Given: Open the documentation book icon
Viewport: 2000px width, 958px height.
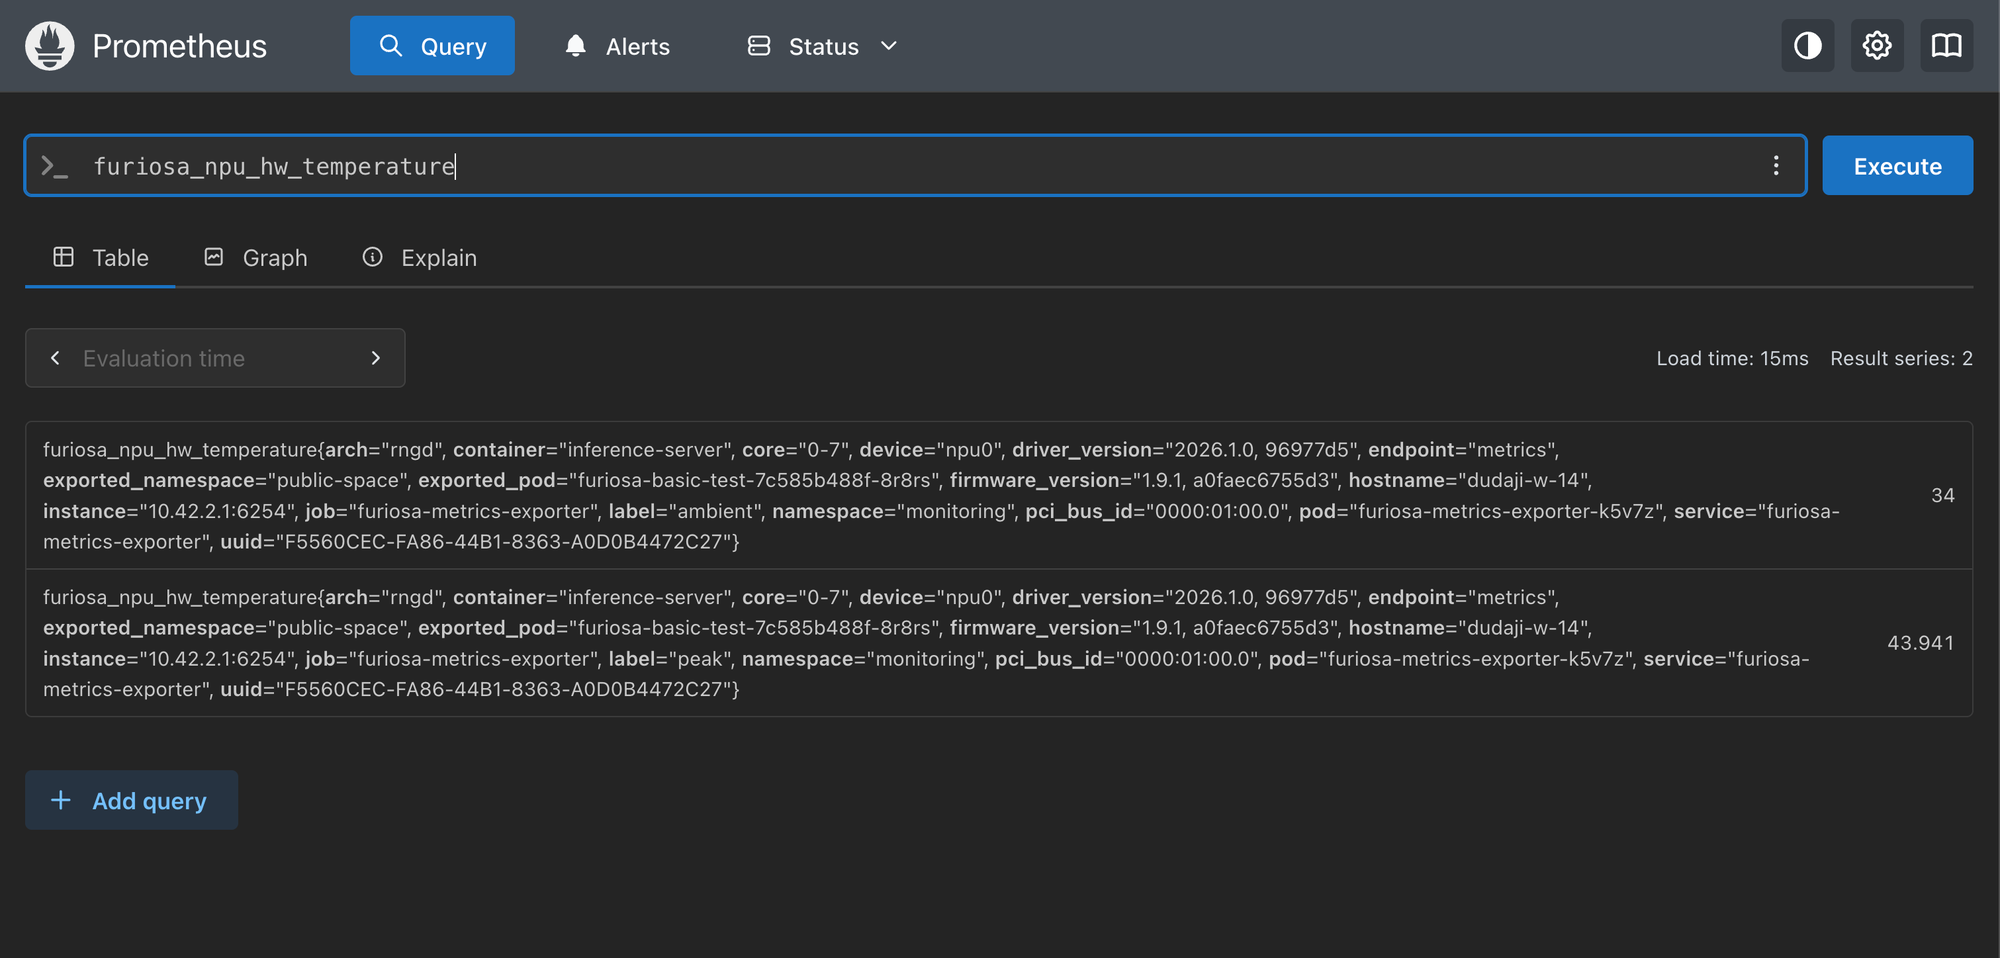Looking at the screenshot, I should [x=1946, y=46].
